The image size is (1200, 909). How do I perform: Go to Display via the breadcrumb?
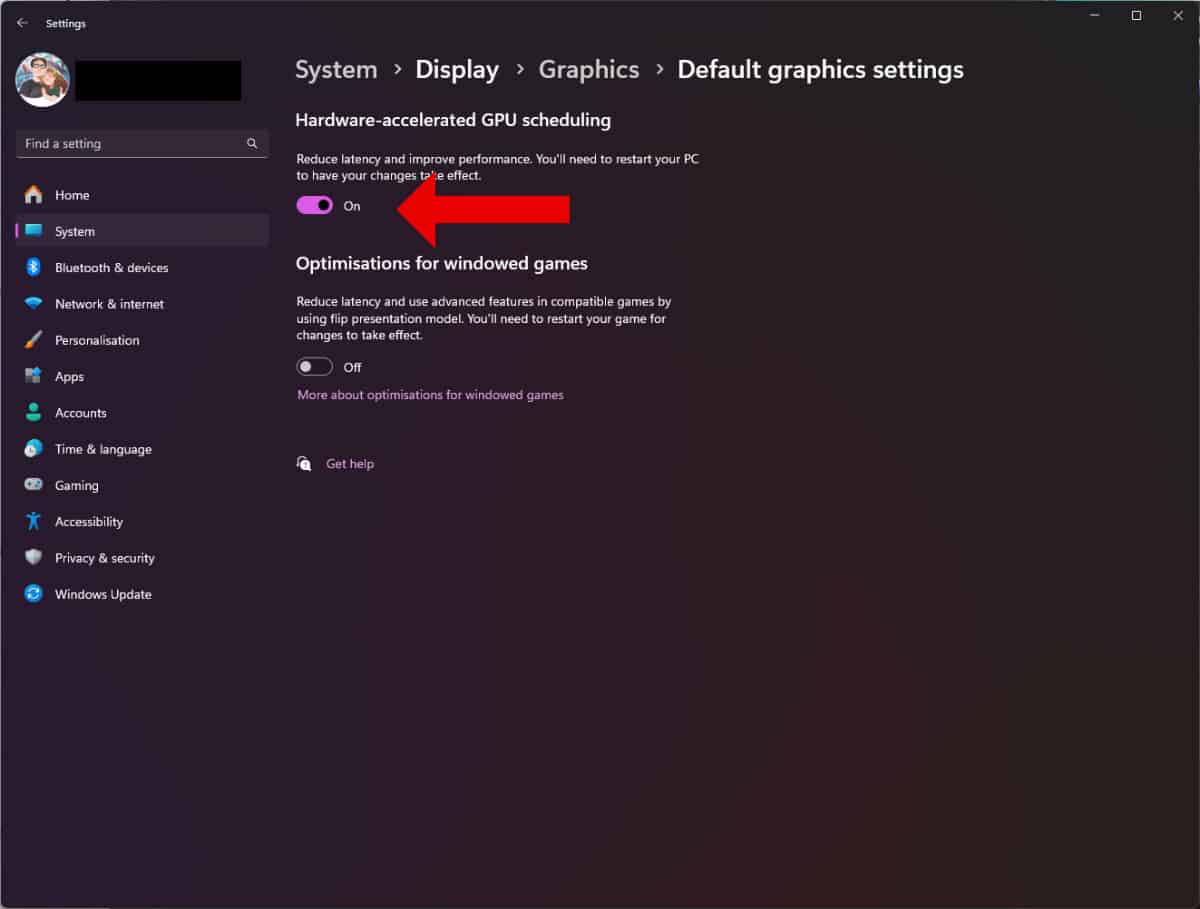pyautogui.click(x=457, y=69)
